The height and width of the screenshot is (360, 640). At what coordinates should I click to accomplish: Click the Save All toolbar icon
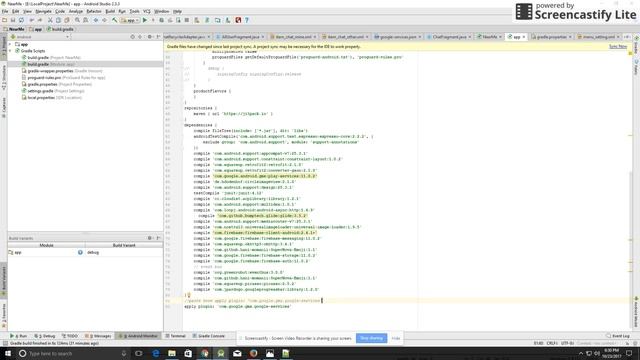coord(13,20)
